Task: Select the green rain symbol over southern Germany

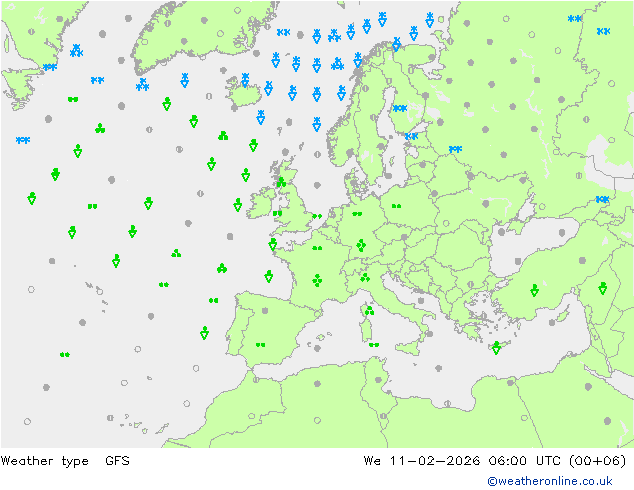Action: point(361,245)
